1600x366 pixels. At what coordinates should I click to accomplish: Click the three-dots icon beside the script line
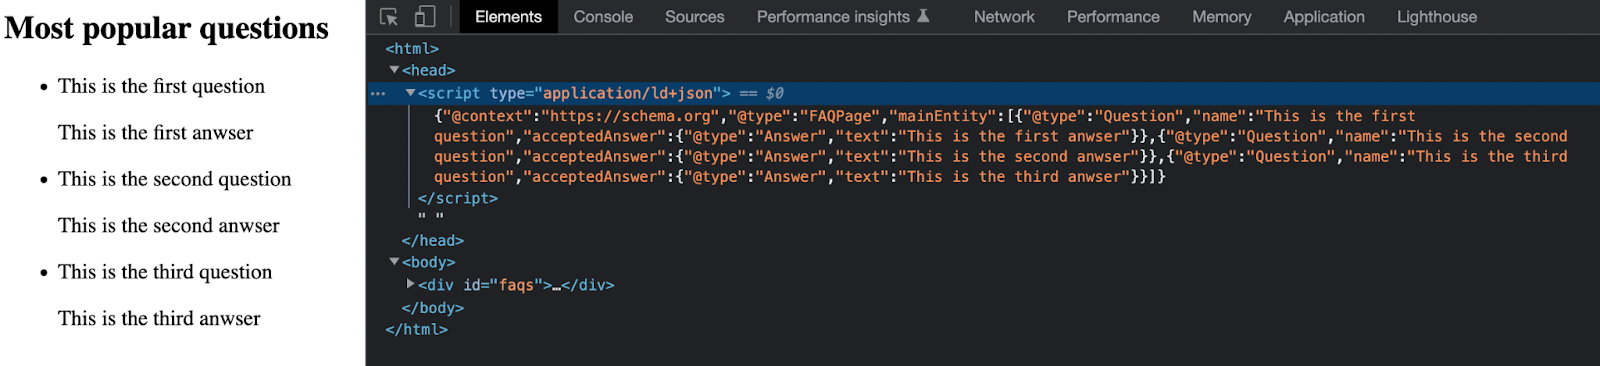tap(378, 94)
